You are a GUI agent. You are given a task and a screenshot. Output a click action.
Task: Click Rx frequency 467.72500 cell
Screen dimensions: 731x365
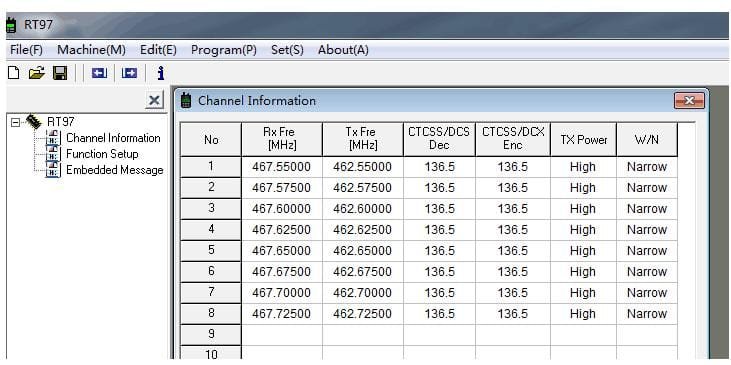[x=282, y=314]
